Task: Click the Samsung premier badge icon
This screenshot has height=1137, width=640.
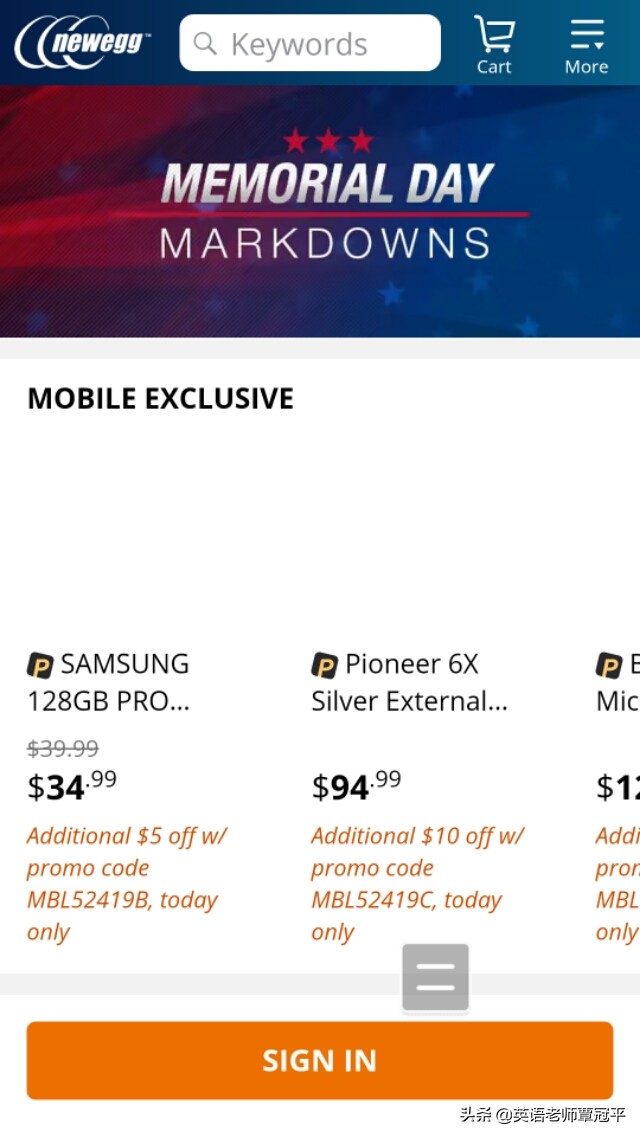Action: coord(40,665)
